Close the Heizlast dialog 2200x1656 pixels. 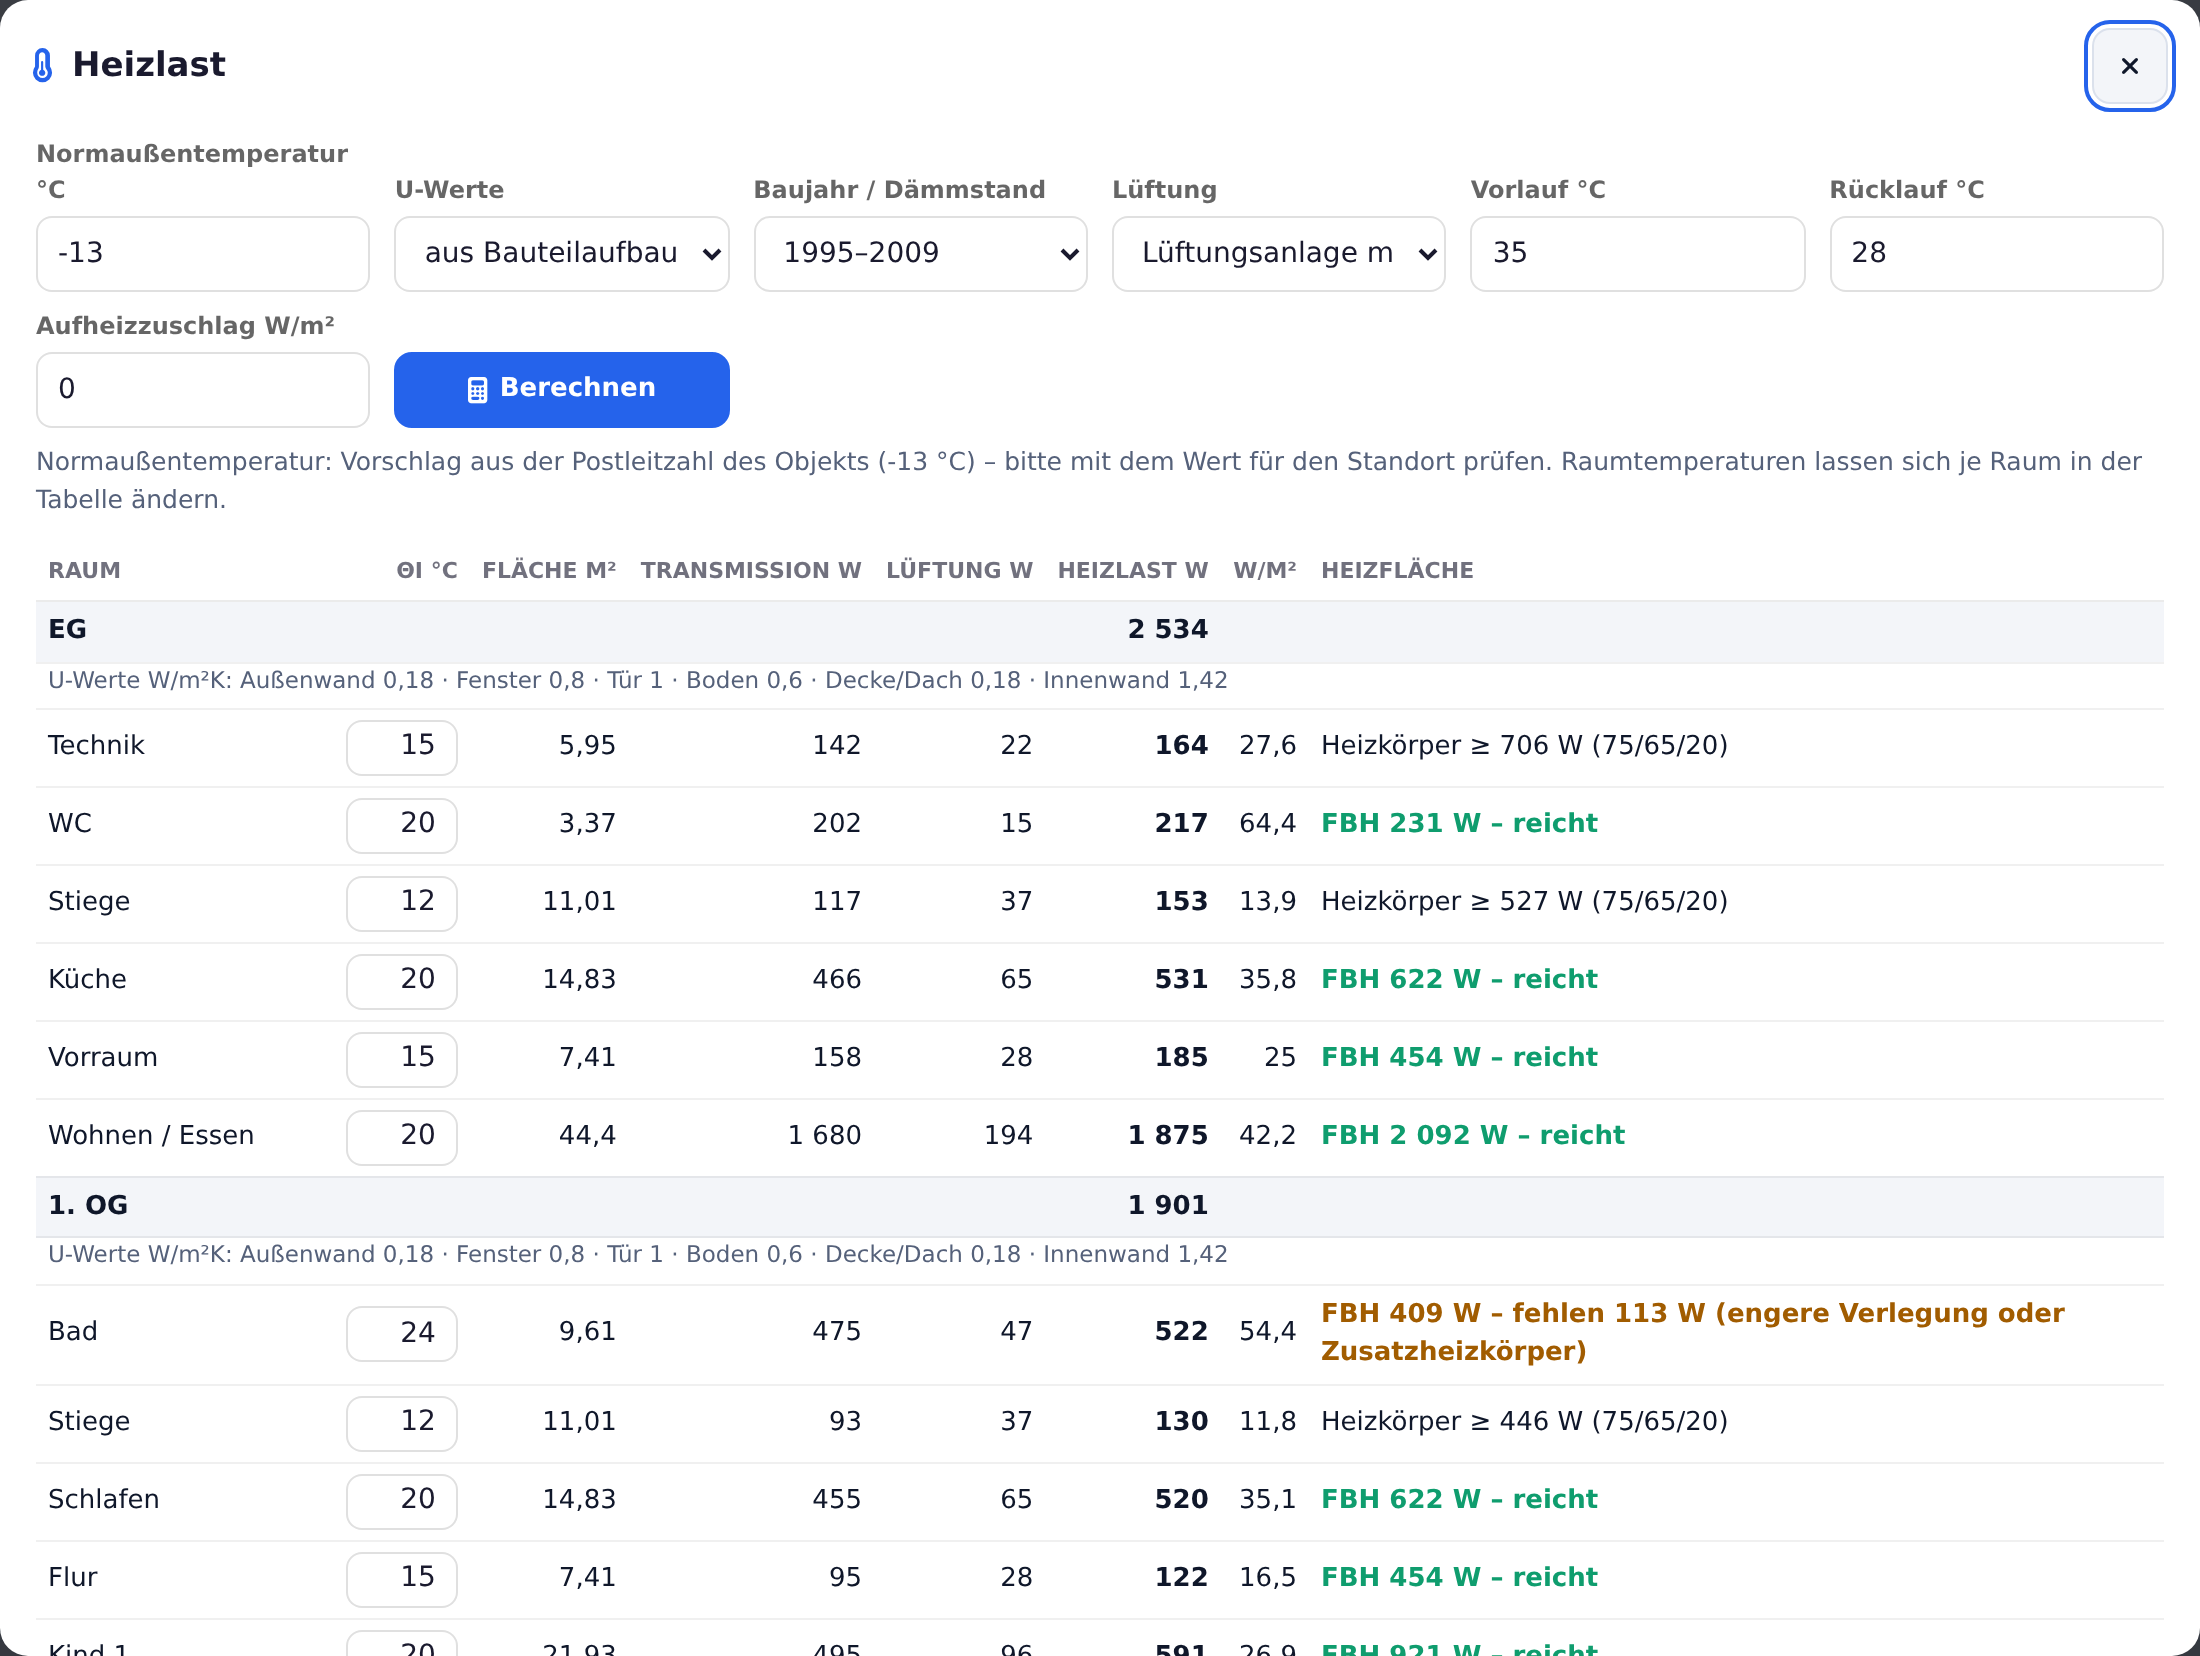coord(2129,66)
